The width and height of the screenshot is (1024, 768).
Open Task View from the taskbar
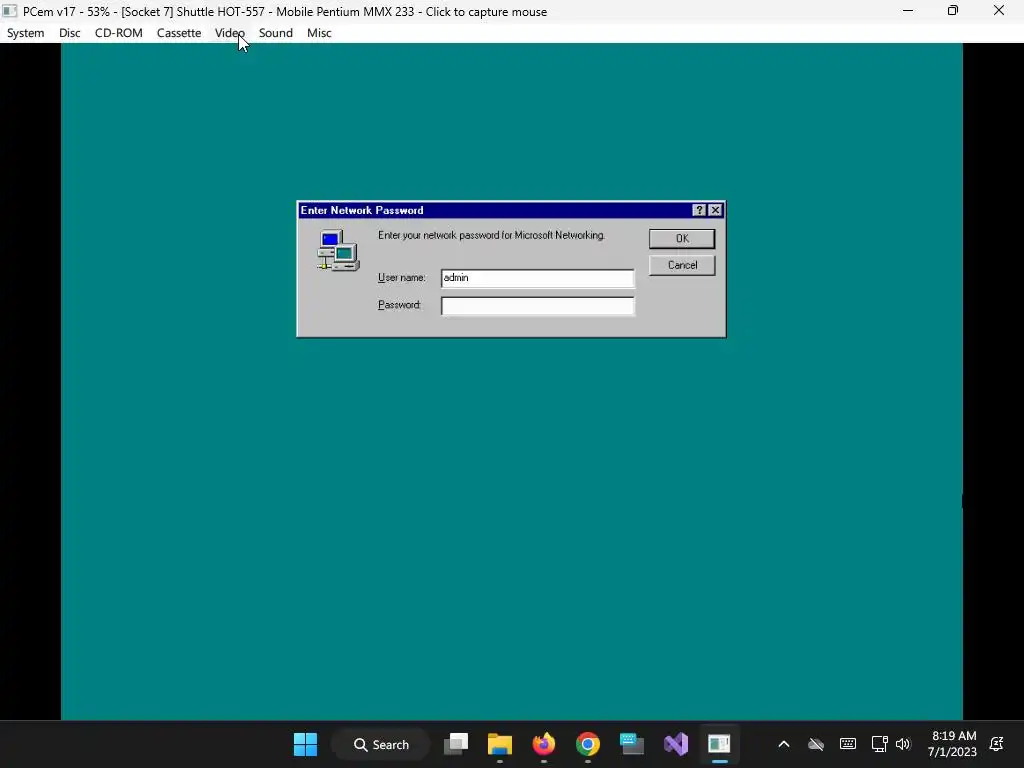[x=456, y=744]
